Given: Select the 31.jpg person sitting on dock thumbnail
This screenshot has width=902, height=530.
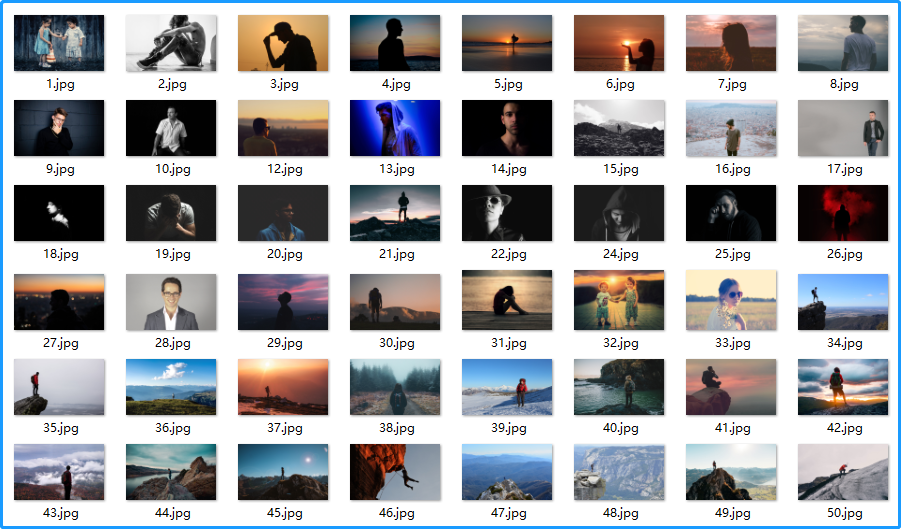Looking at the screenshot, I should [x=507, y=300].
